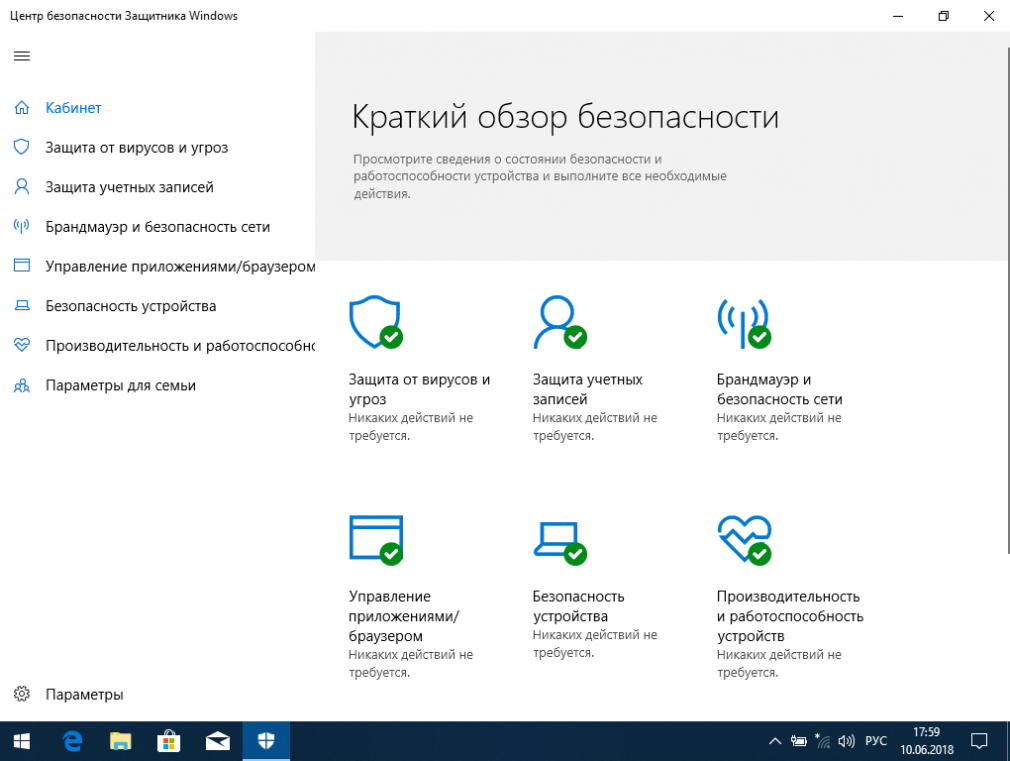The image size is (1010, 761).
Task: Open the large device health heart tile icon
Action: coord(744,540)
